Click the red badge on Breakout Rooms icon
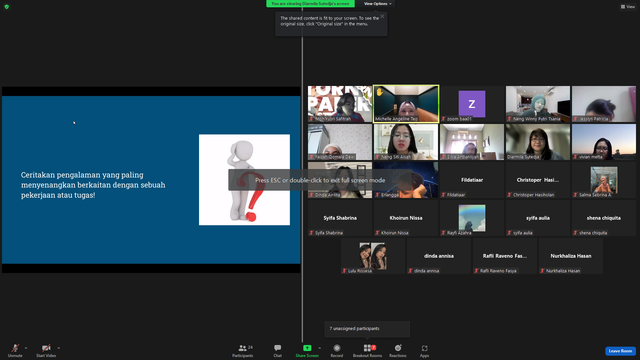Image resolution: width=640 pixels, height=360 pixels. coord(373,347)
